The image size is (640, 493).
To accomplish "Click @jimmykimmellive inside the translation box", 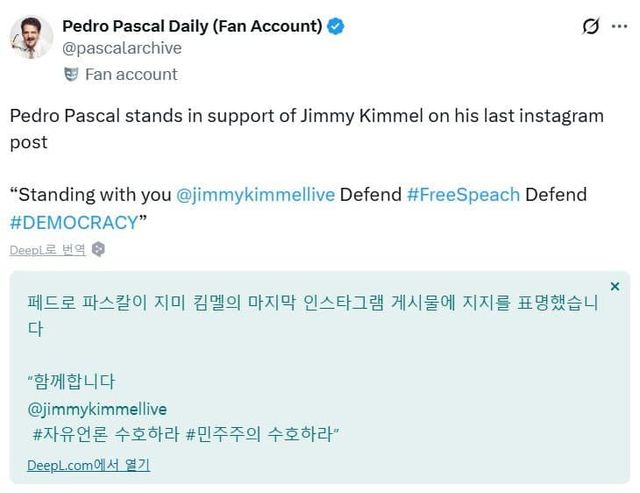I will [x=97, y=409].
